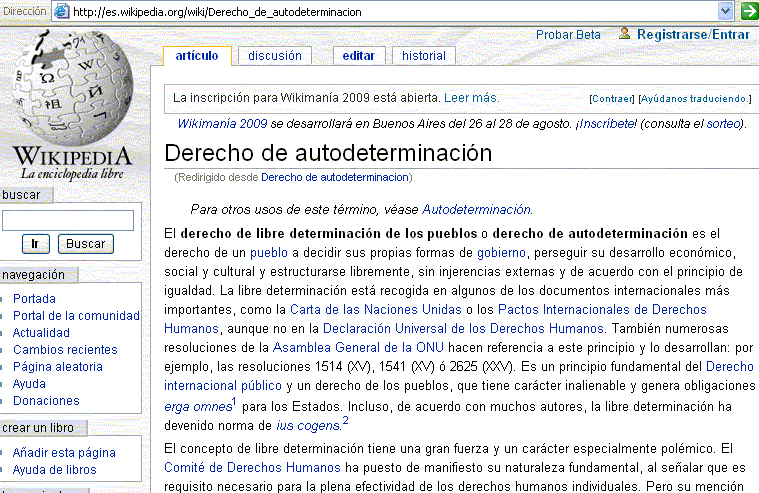Viewport: 759px width, 493px height.
Task: Click Añadir esta página
Action: click(64, 453)
